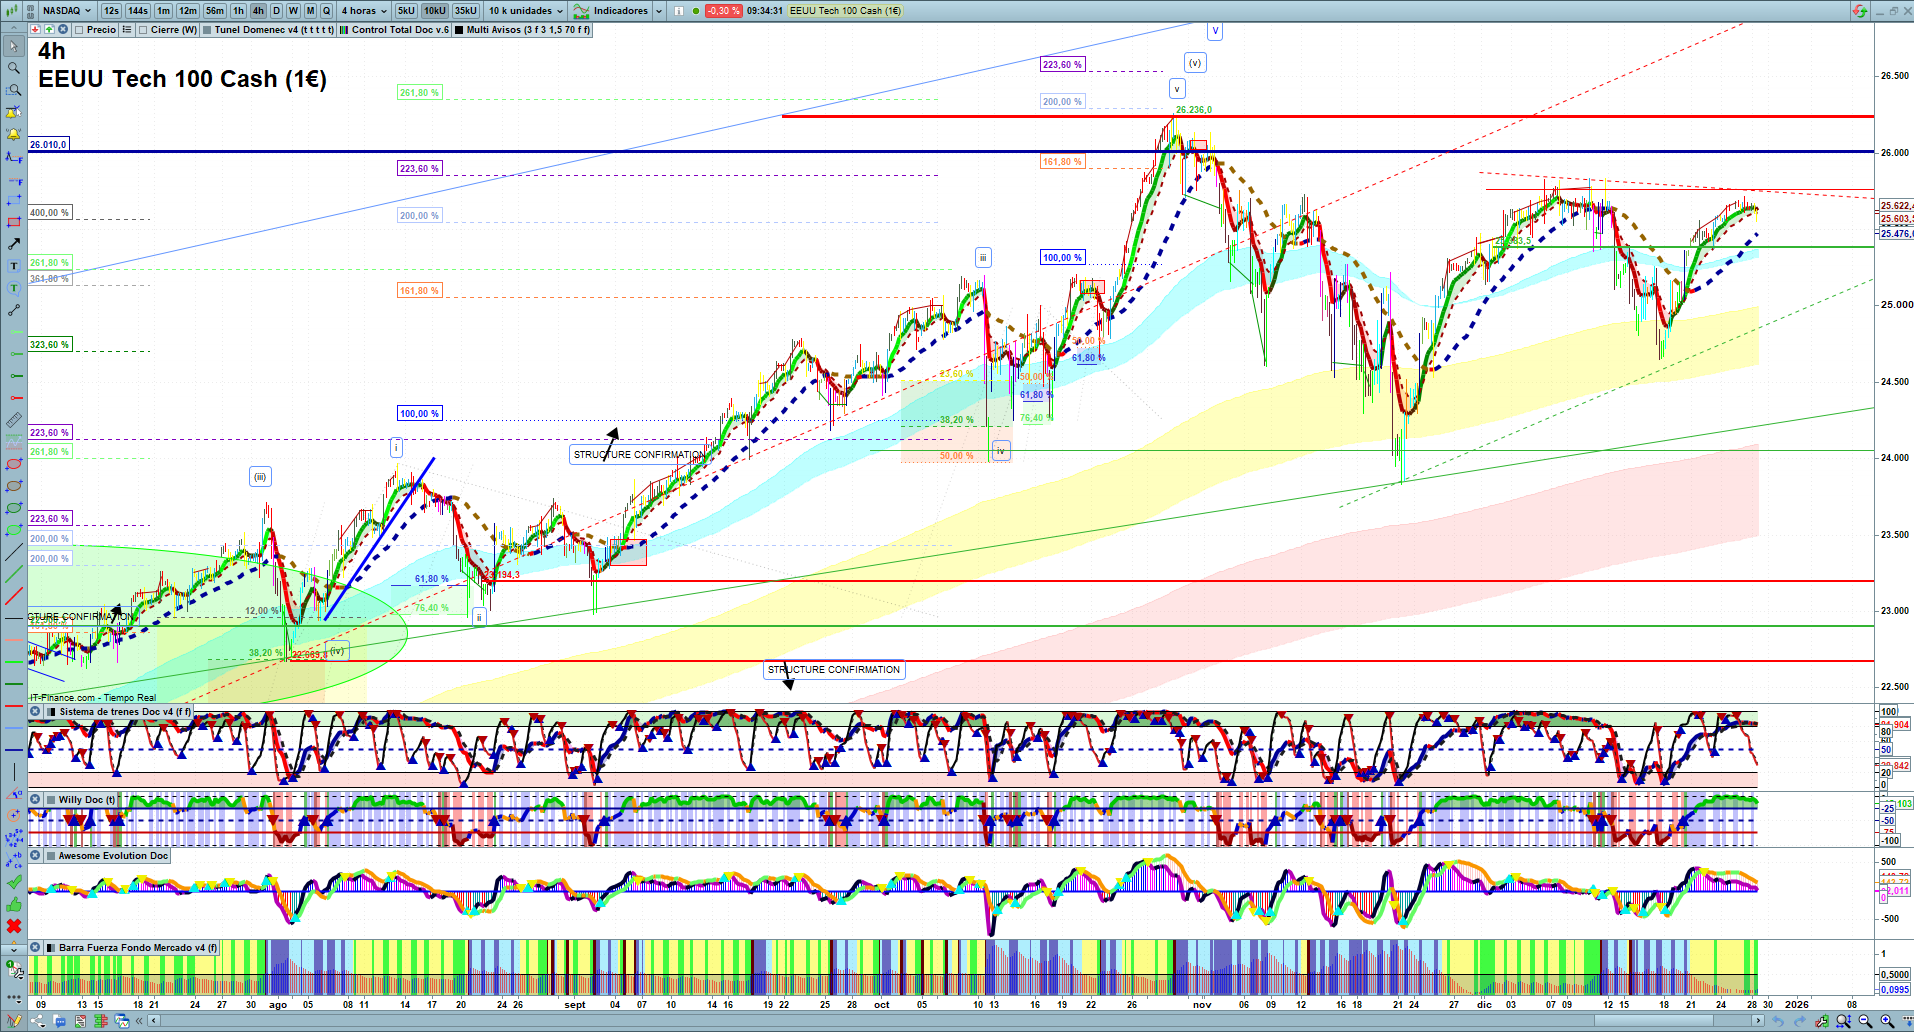Click the blue X icon before Precio

tap(62, 30)
